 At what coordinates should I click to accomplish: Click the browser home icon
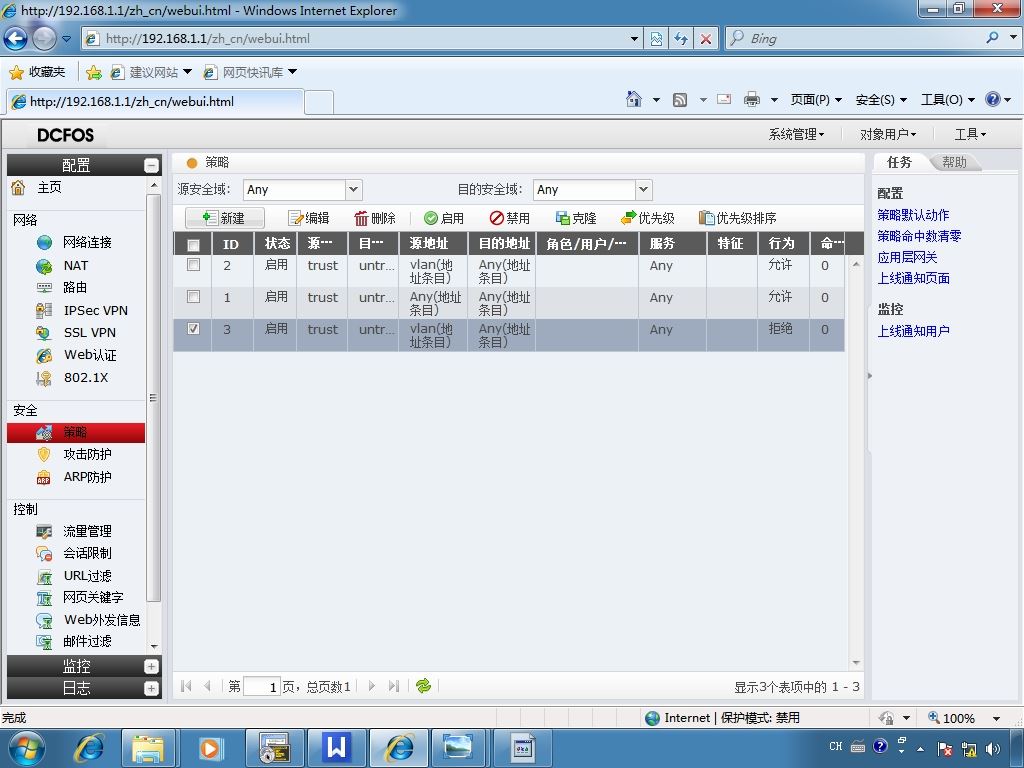(x=633, y=99)
